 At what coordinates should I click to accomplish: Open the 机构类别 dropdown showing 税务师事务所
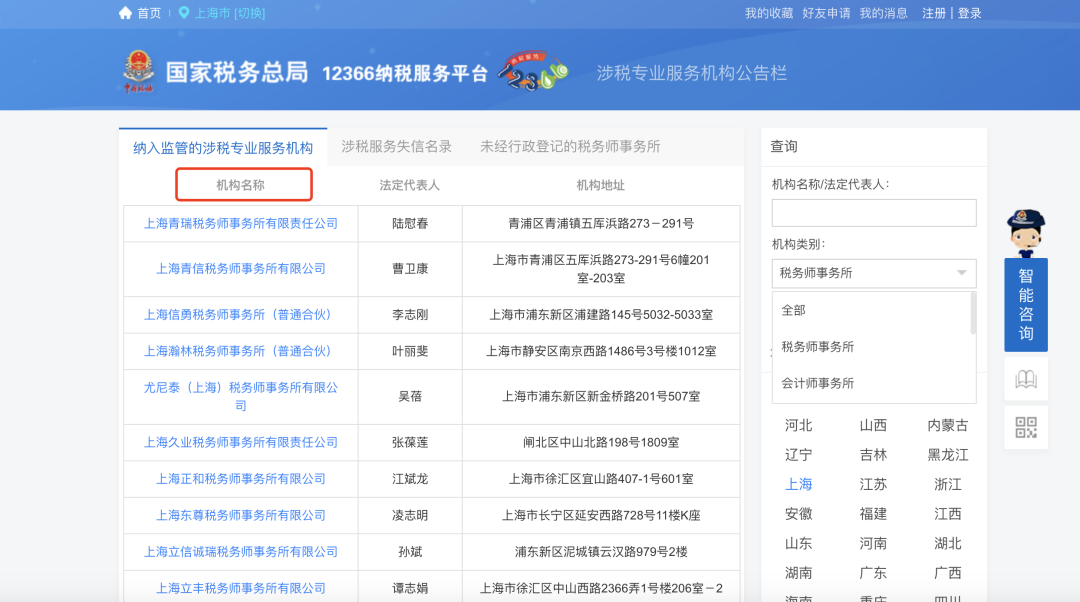point(874,273)
